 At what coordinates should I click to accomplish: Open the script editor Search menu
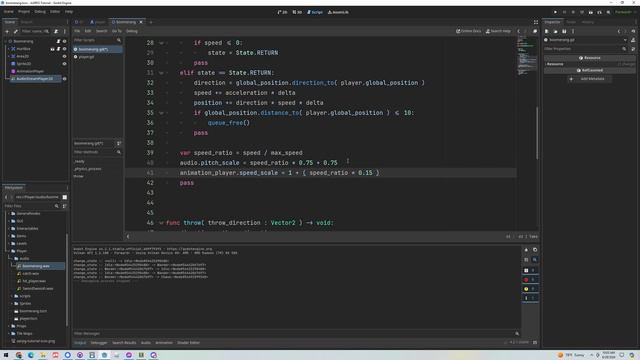[102, 31]
